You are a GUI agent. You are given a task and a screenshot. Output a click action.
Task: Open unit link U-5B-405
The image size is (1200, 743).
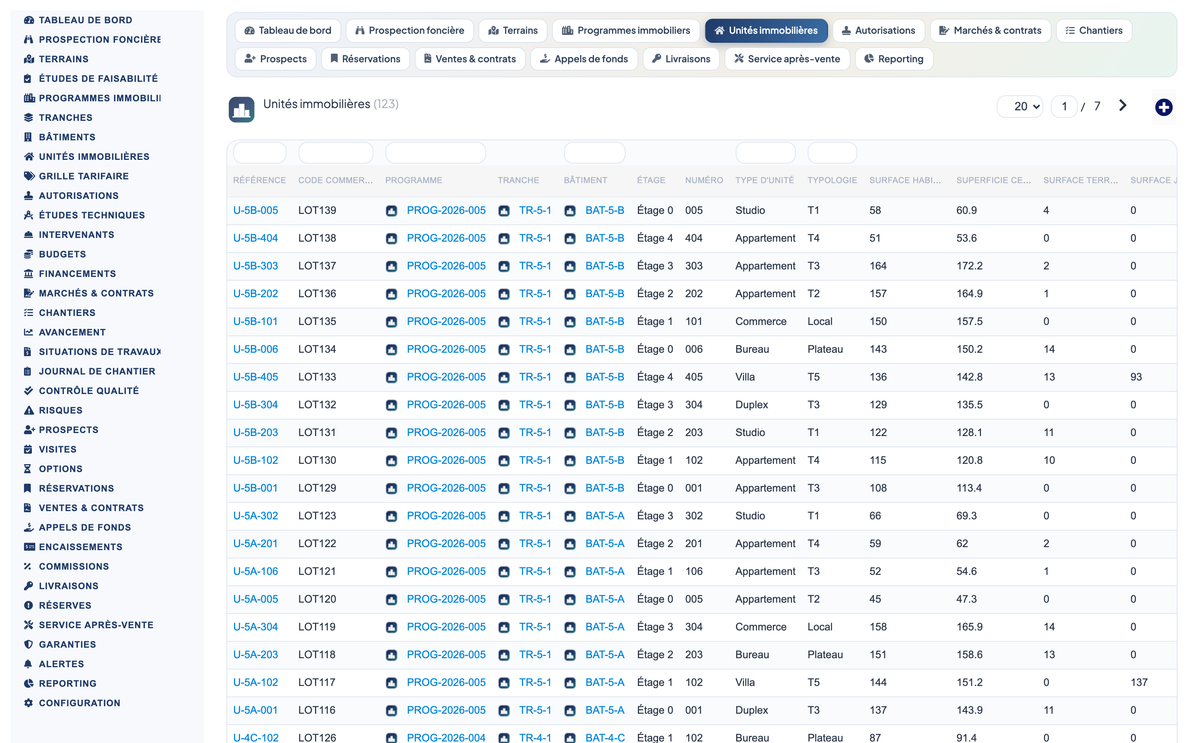pos(256,377)
